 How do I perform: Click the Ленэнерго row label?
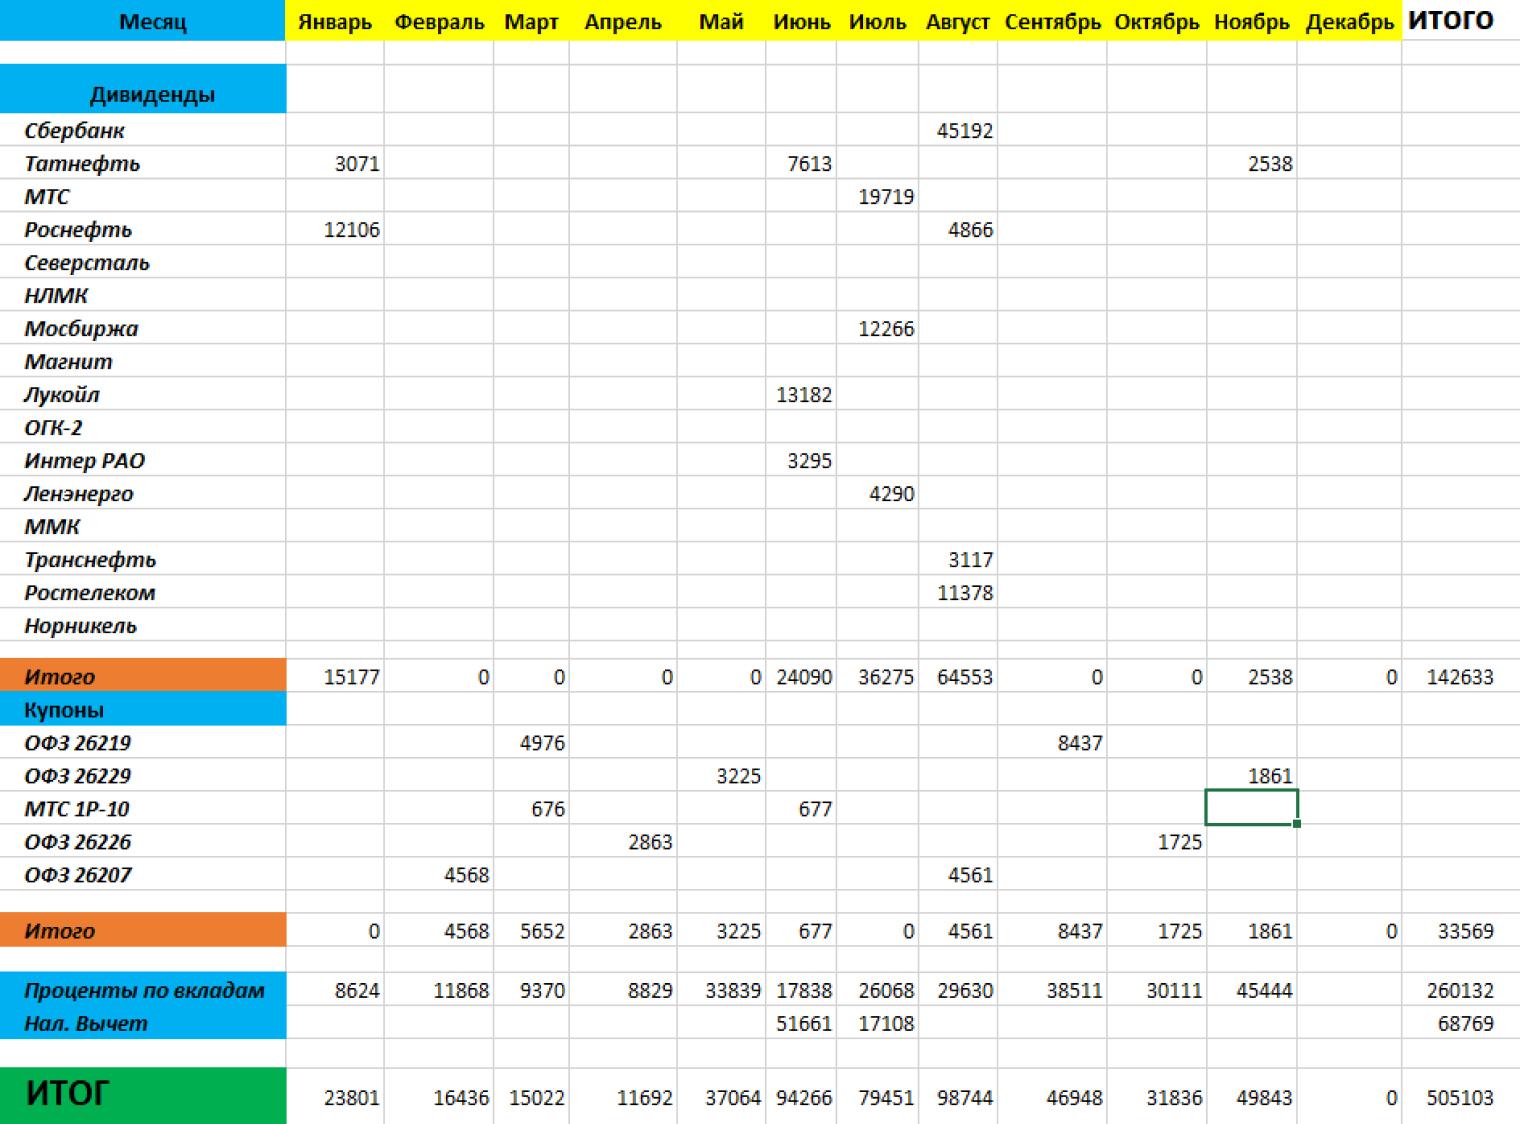tap(79, 493)
